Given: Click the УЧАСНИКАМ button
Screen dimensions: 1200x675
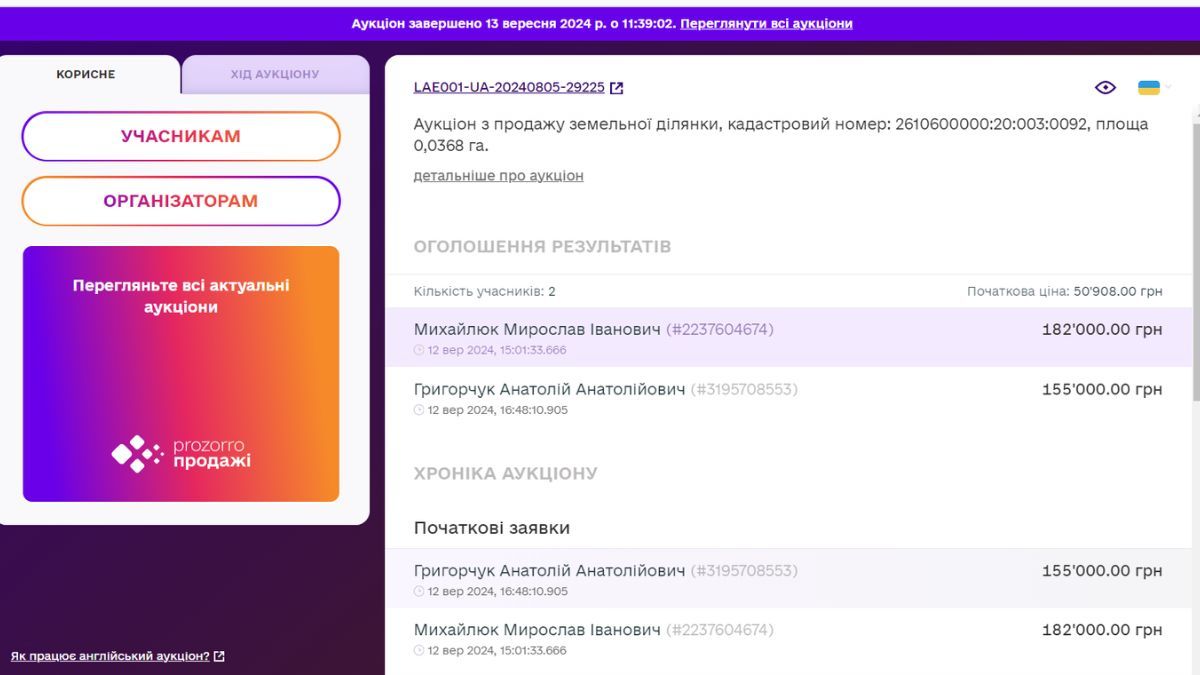Looking at the screenshot, I should point(180,136).
